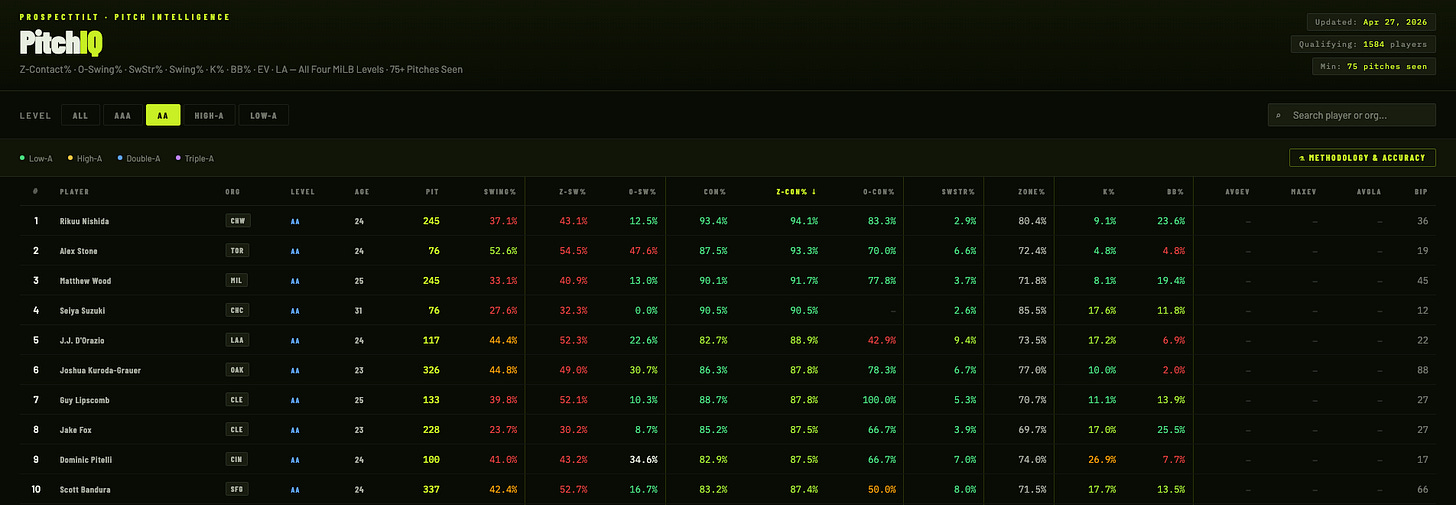The width and height of the screenshot is (1456, 505).
Task: Sort by the BB% column header
Action: click(x=1175, y=190)
